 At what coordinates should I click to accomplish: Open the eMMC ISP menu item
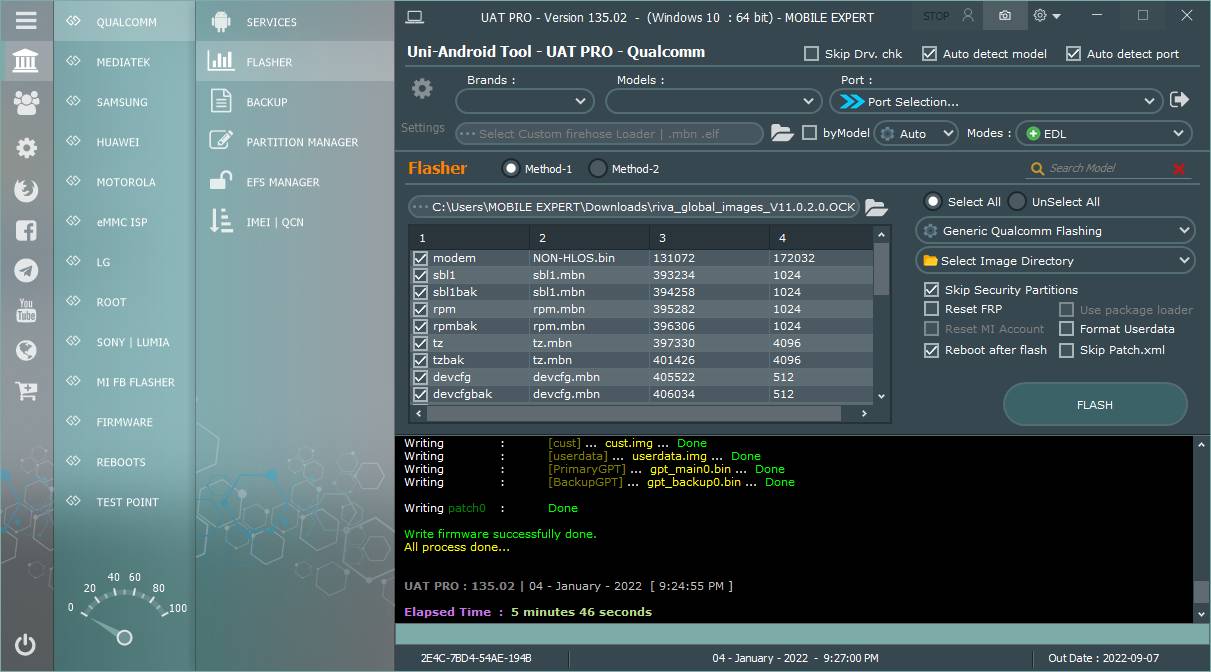124,221
